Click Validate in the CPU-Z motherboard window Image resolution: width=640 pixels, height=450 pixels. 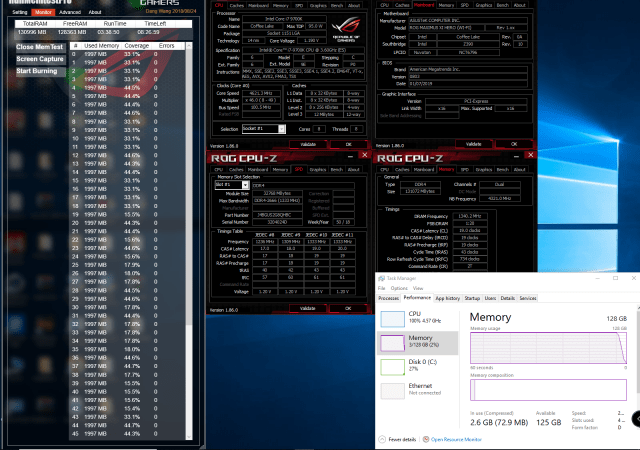tap(473, 144)
